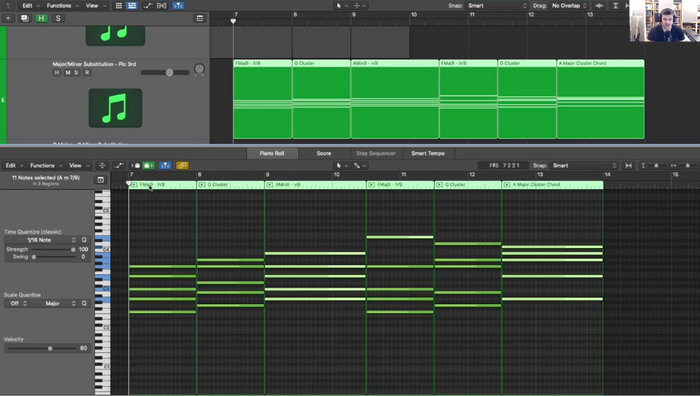
Task: Toggle MIDI In button in Piano Roll toolbar
Action: (x=135, y=166)
